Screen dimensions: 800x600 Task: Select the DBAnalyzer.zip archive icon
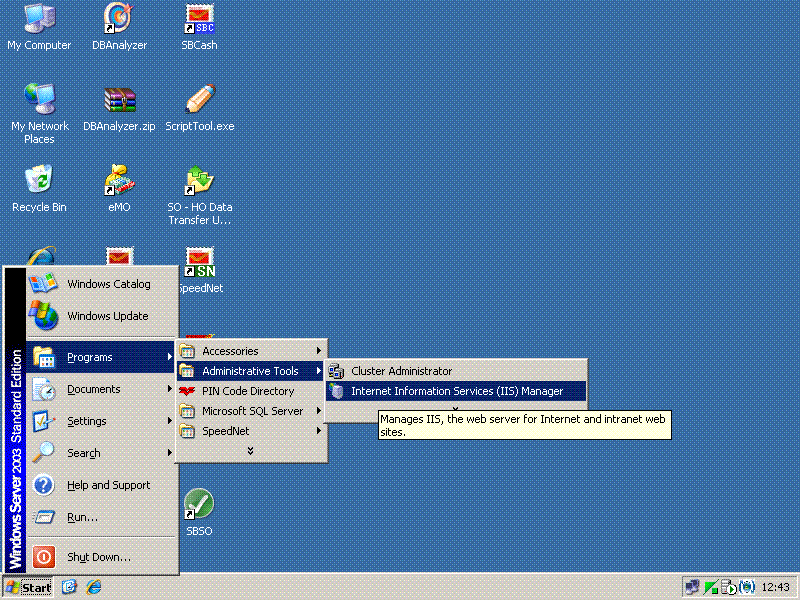click(119, 109)
